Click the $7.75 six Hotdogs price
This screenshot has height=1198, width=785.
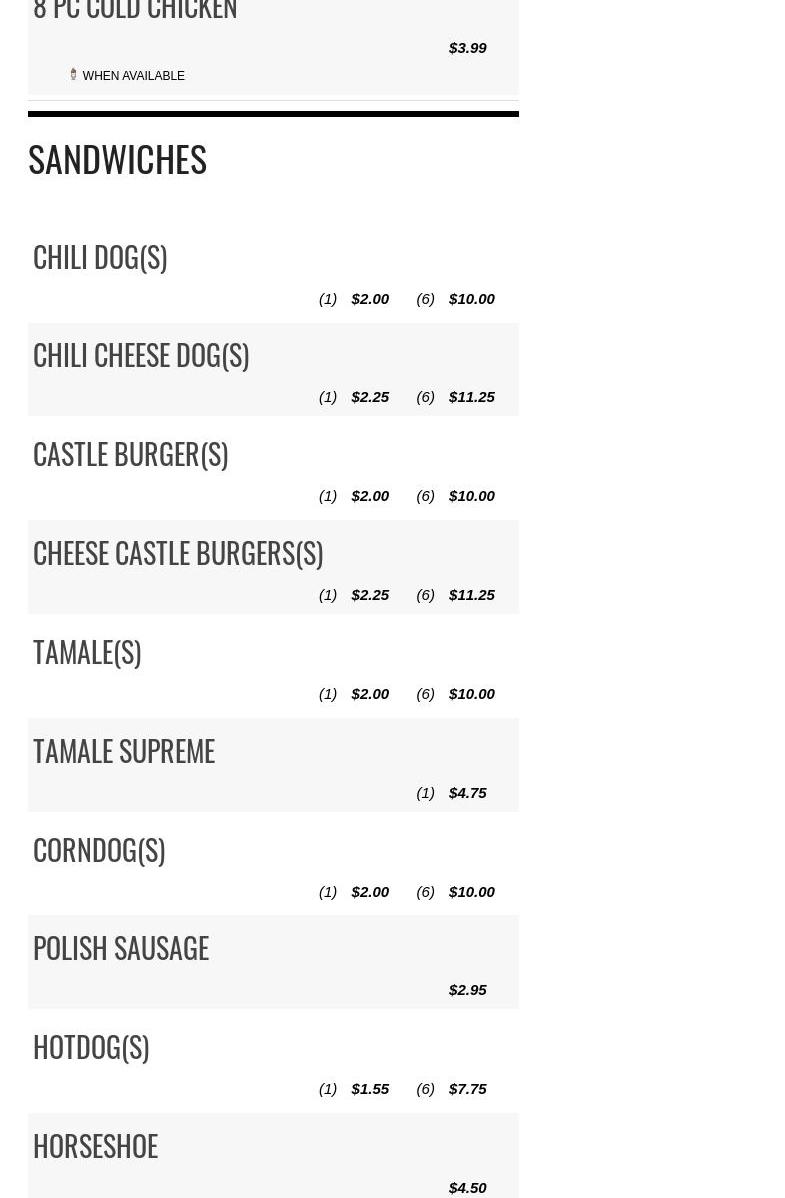click(x=467, y=1089)
